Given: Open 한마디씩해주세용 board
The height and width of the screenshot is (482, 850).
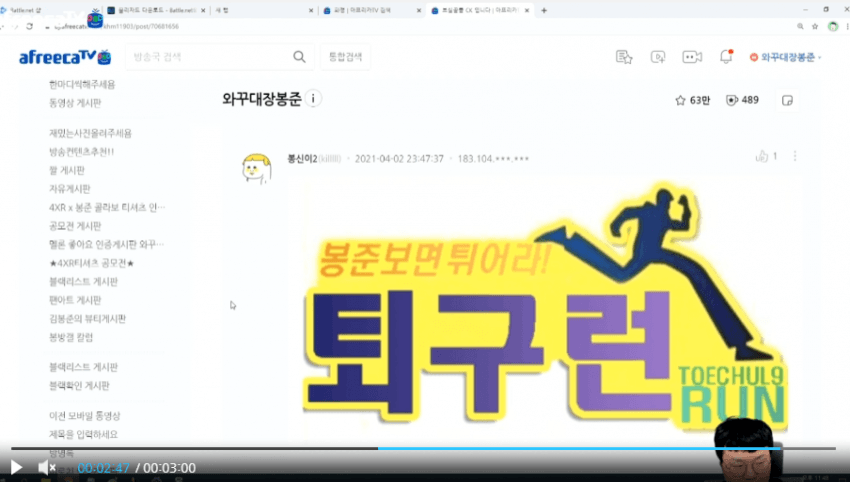Looking at the screenshot, I should 82,85.
